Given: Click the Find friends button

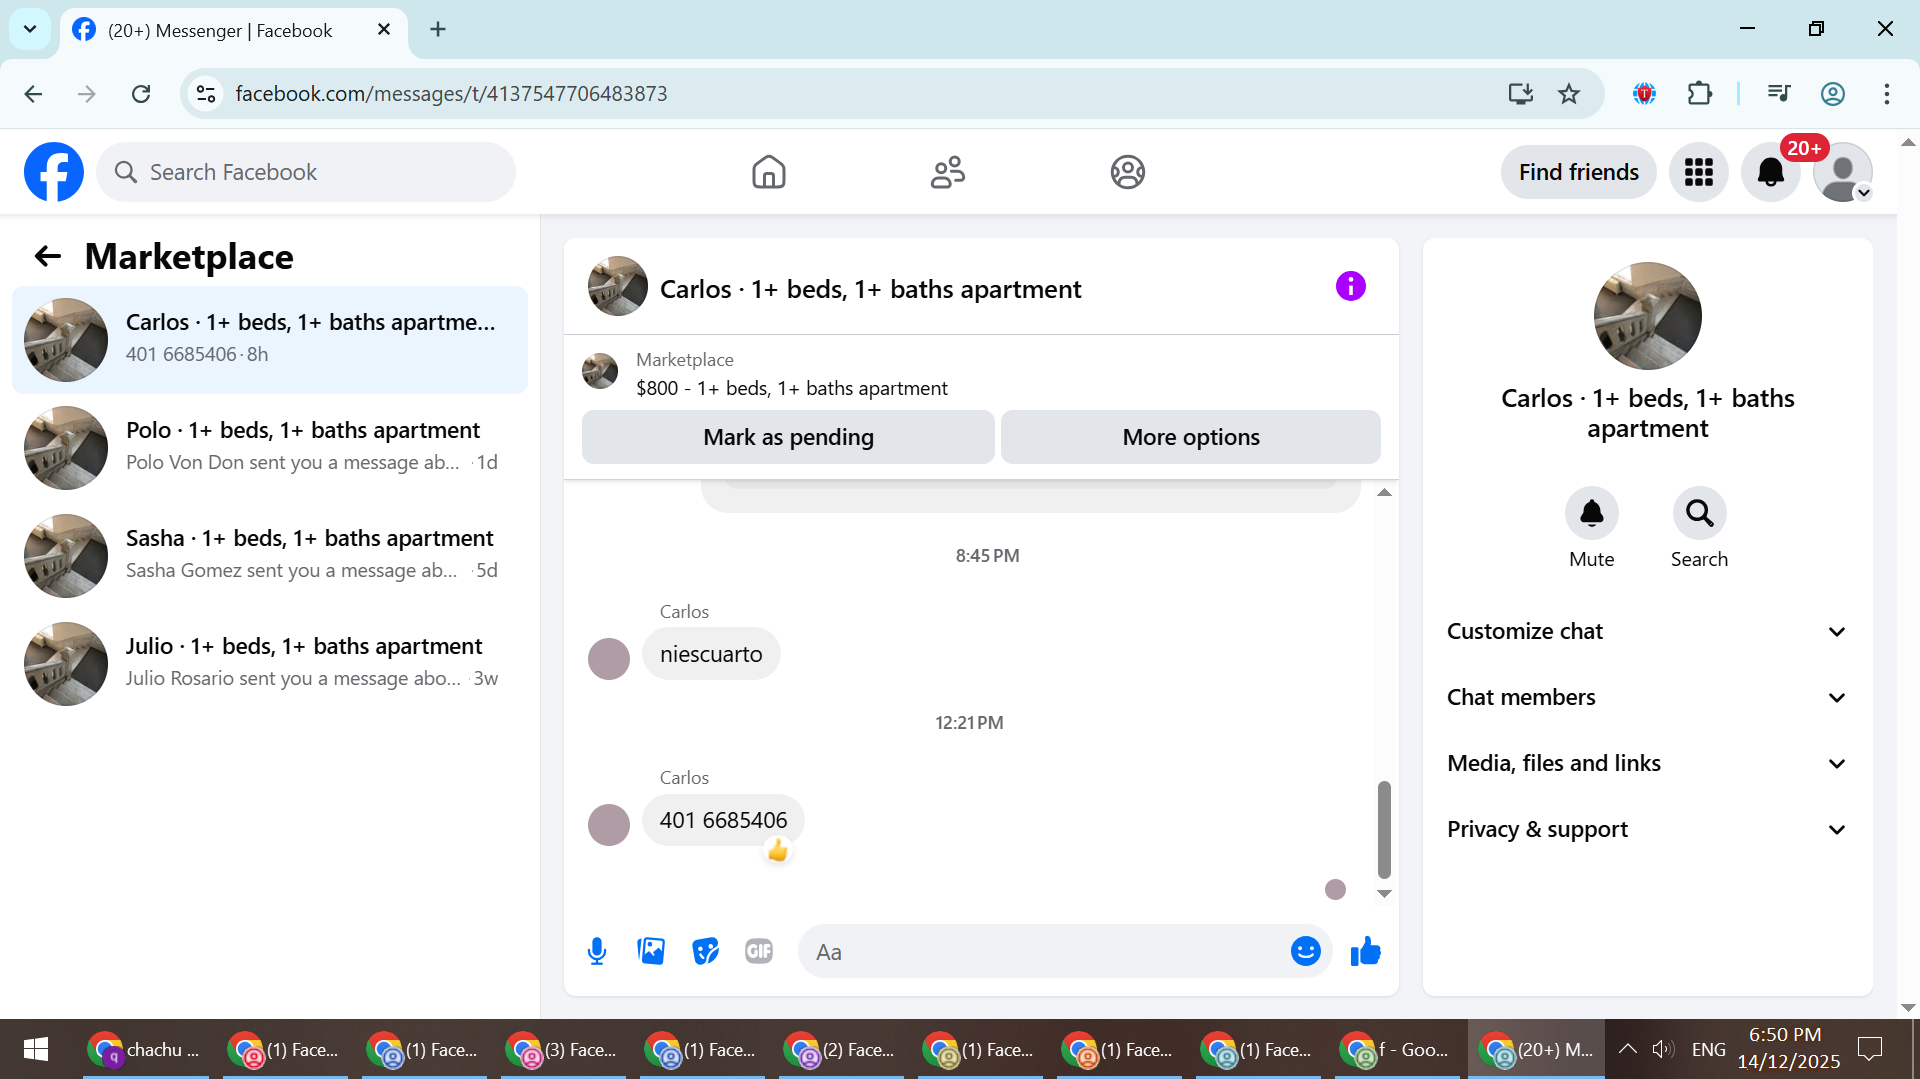Looking at the screenshot, I should pos(1578,172).
